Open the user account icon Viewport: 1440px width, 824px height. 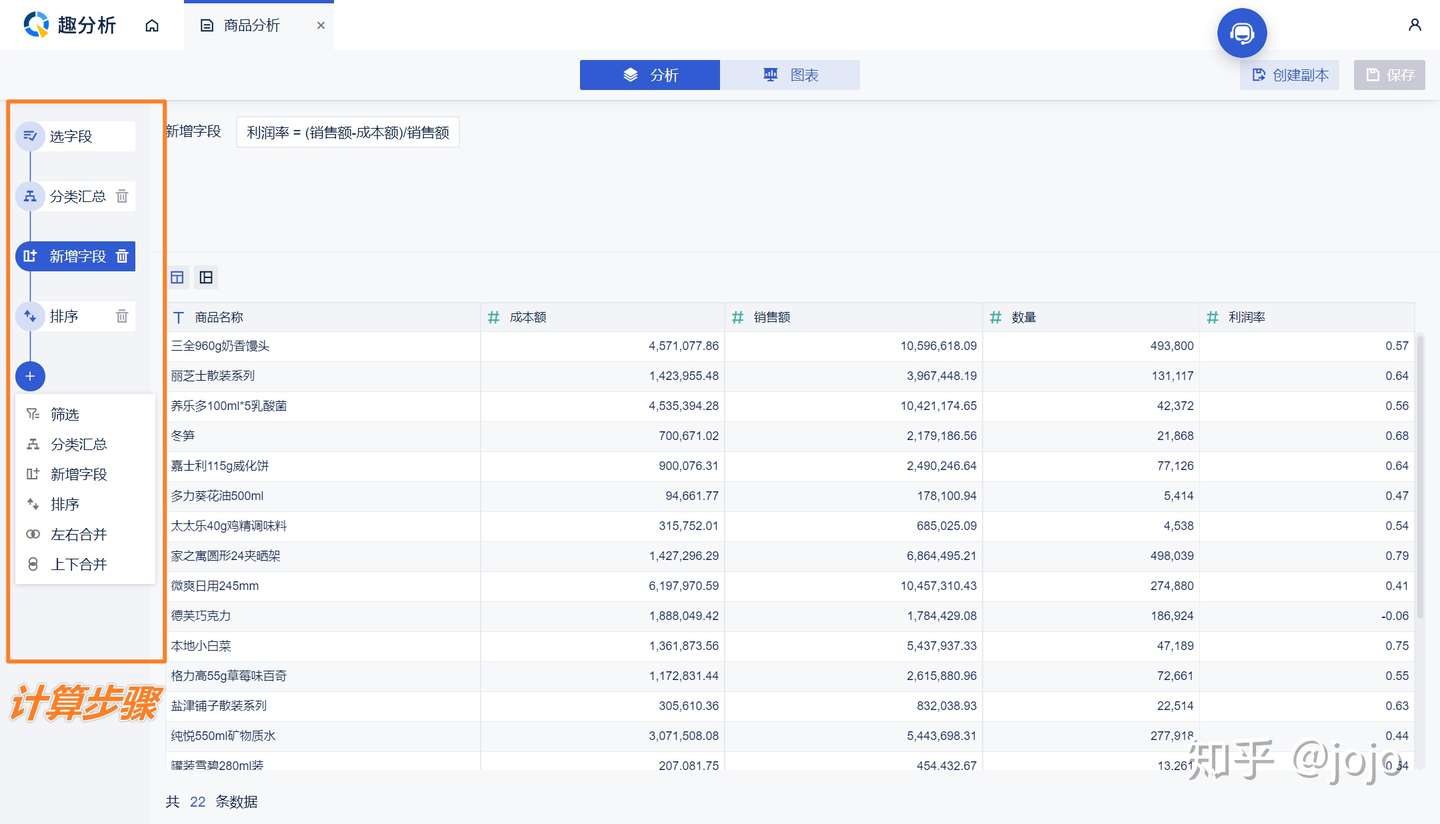pos(1415,25)
